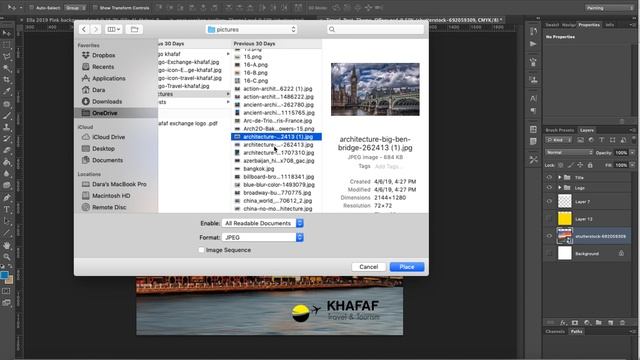Switch to the Paths tab
This screenshot has height=360, width=640.
click(x=576, y=331)
